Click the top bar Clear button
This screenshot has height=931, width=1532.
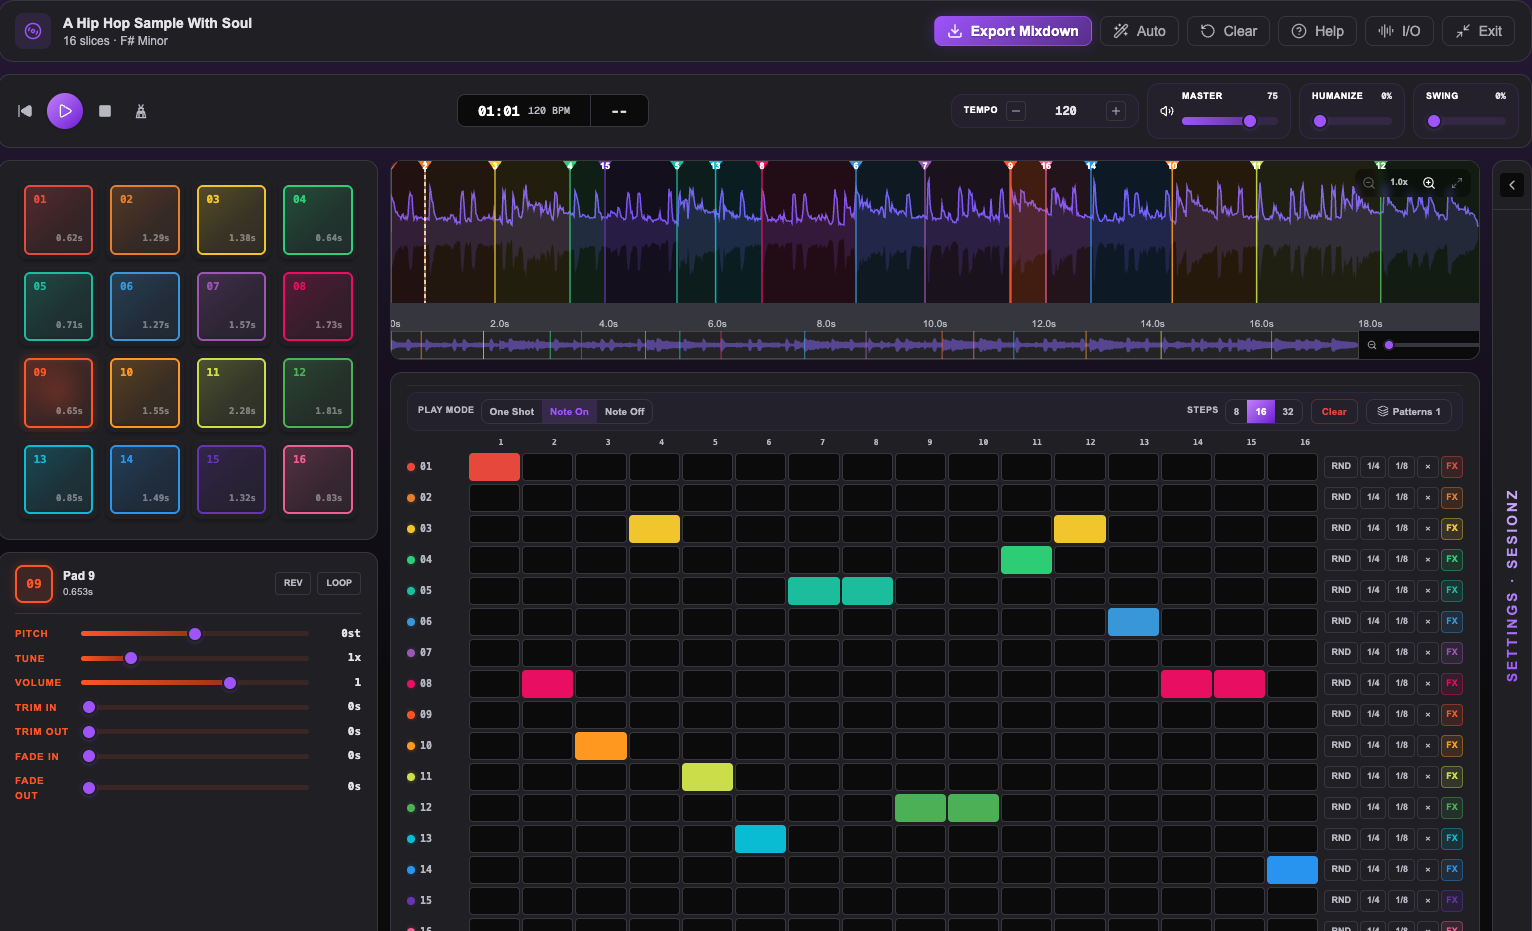click(1229, 31)
